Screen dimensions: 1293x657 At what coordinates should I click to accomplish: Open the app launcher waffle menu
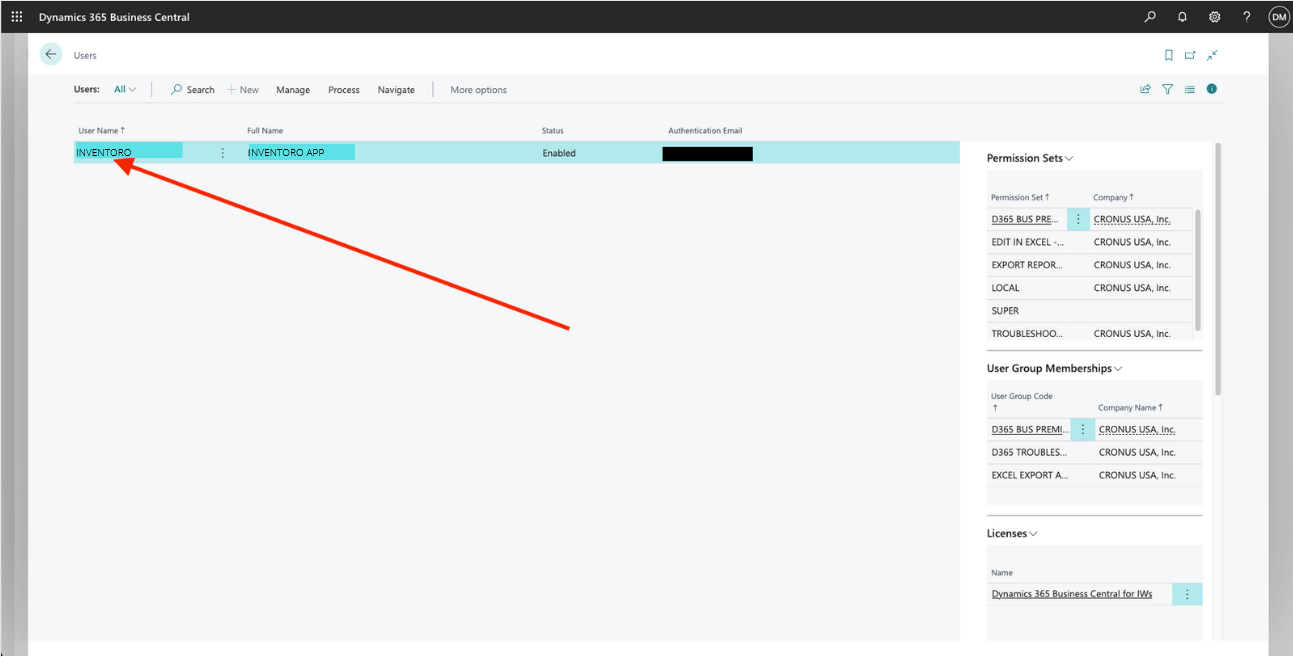coord(17,17)
